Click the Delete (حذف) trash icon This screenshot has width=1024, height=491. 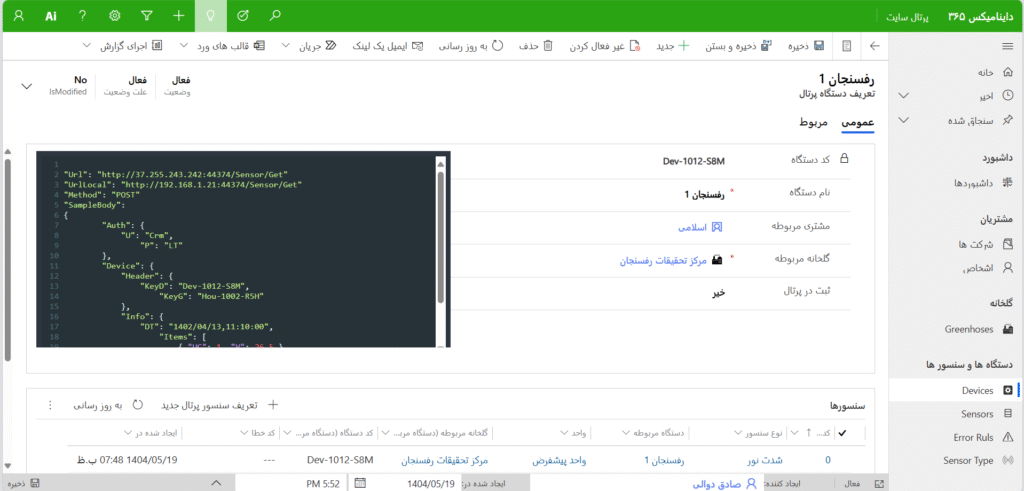(x=548, y=46)
